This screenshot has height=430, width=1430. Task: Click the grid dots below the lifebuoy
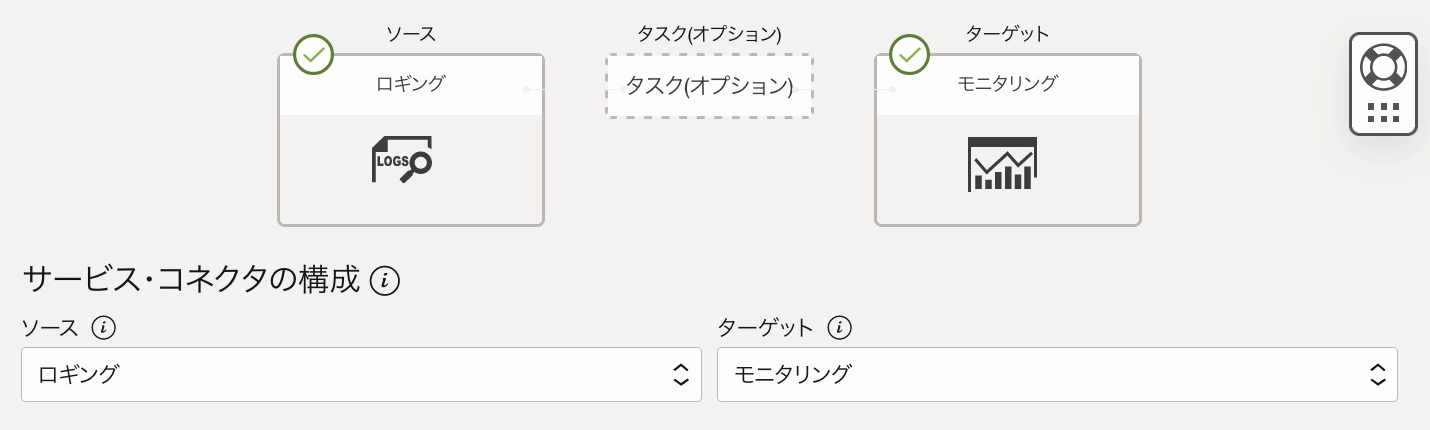click(1383, 112)
